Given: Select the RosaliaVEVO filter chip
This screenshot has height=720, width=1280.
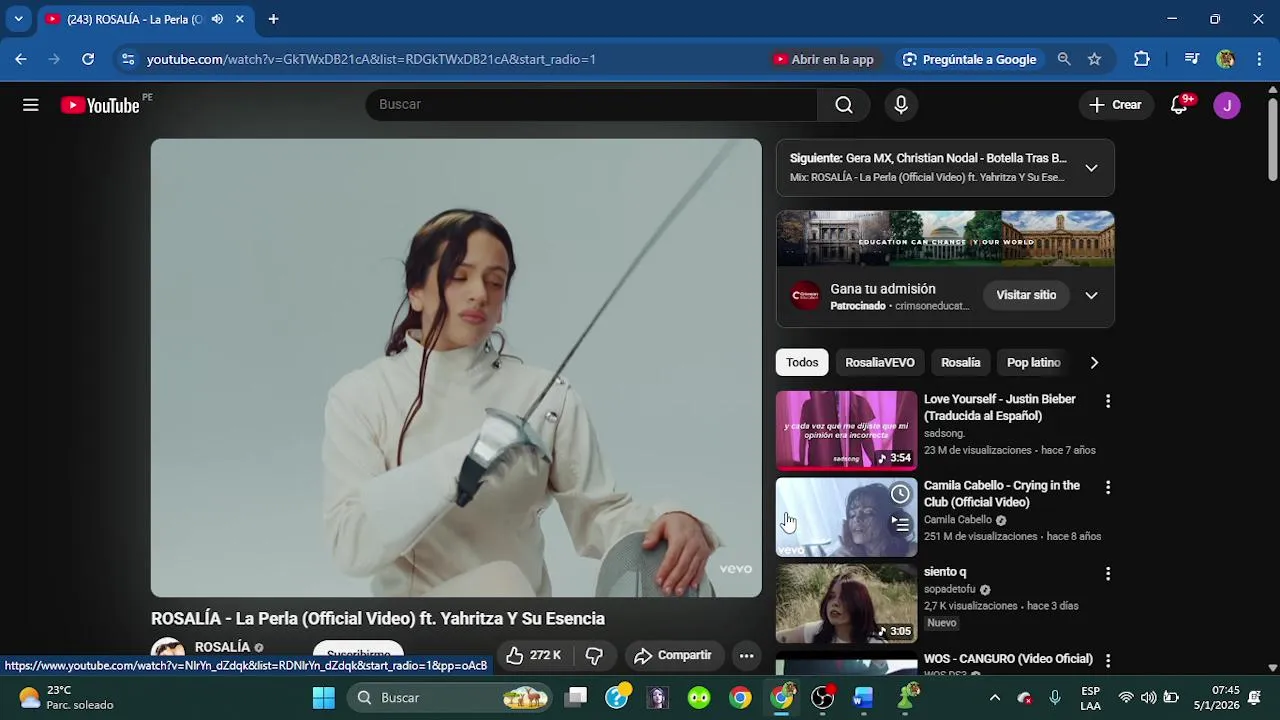Looking at the screenshot, I should (880, 362).
